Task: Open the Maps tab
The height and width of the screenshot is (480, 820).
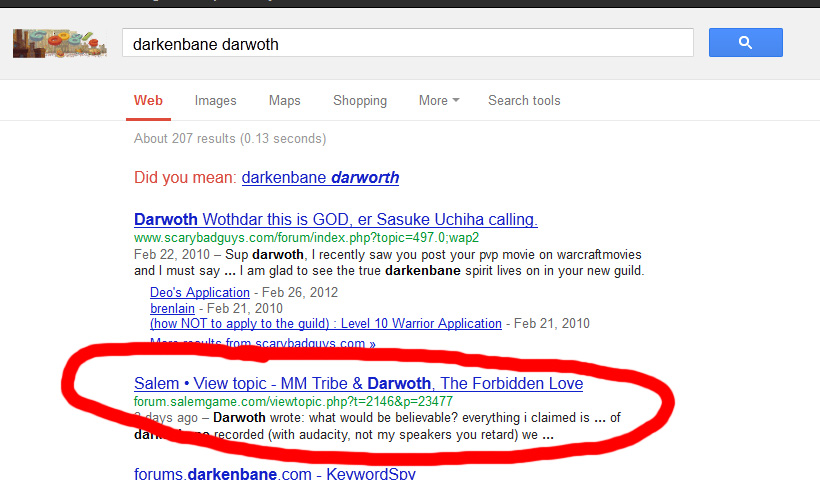Action: tap(284, 100)
